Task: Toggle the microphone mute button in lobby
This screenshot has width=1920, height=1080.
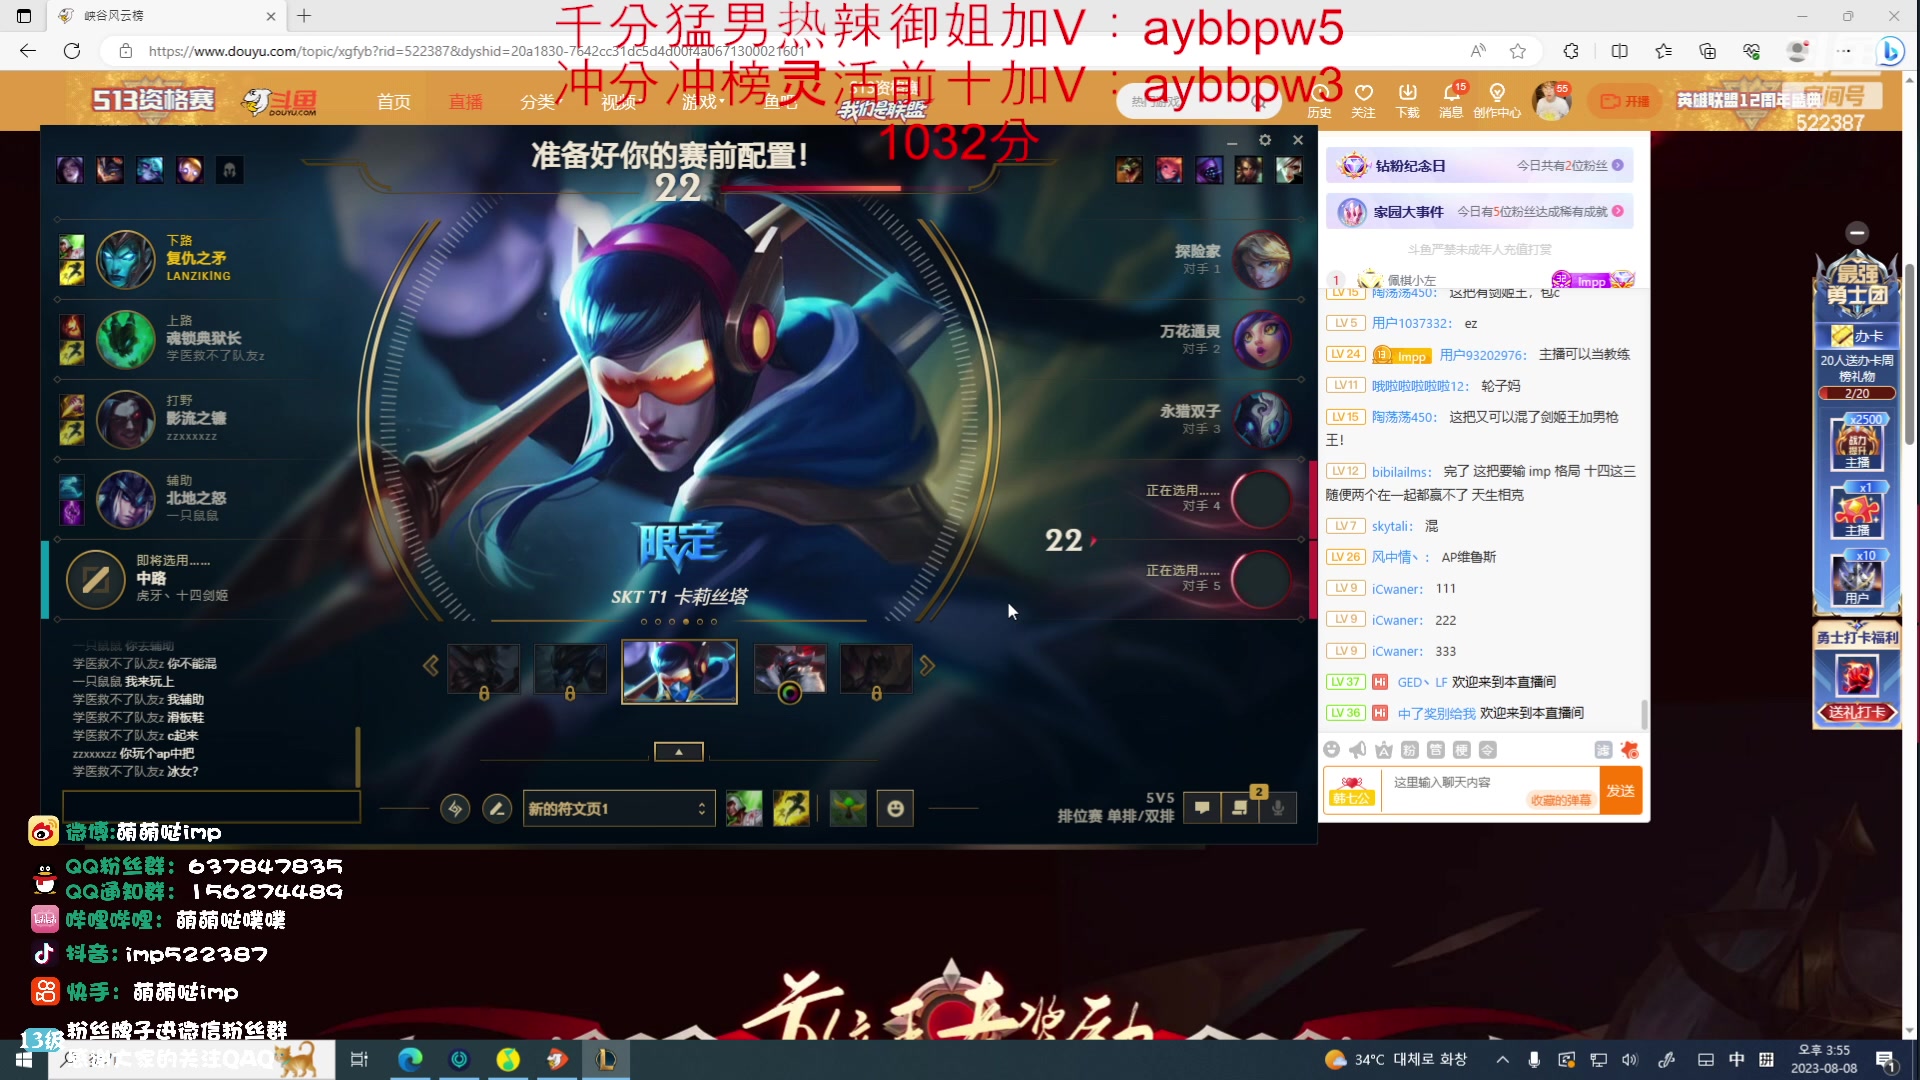Action: pyautogui.click(x=1278, y=808)
